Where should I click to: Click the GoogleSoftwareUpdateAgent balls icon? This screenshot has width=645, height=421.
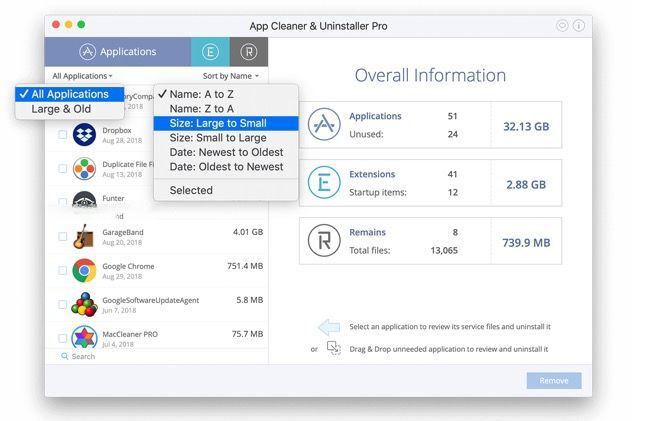coord(84,305)
